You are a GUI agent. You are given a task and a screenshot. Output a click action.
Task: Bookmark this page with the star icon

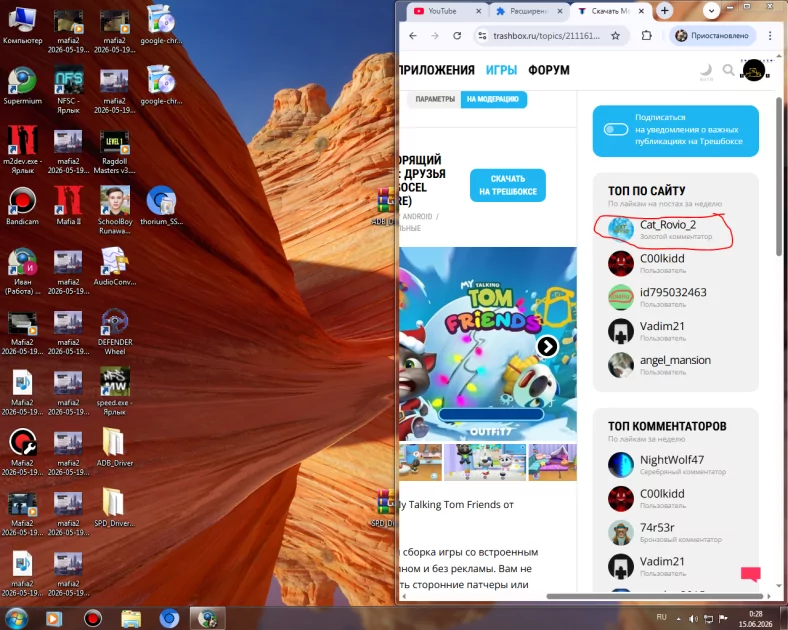615,36
